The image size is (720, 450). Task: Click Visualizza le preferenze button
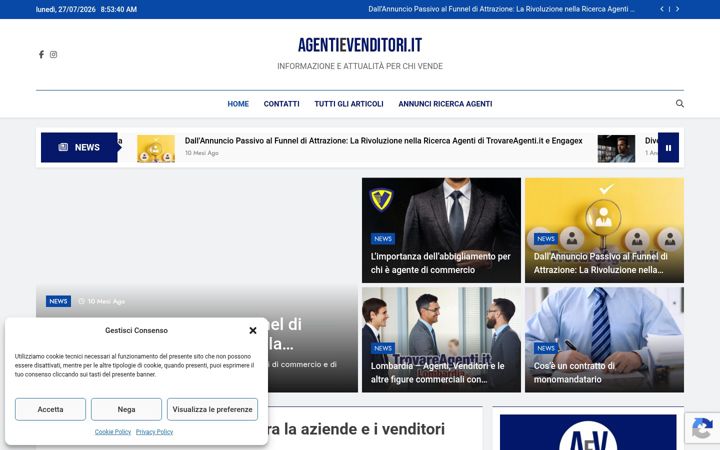(x=213, y=410)
